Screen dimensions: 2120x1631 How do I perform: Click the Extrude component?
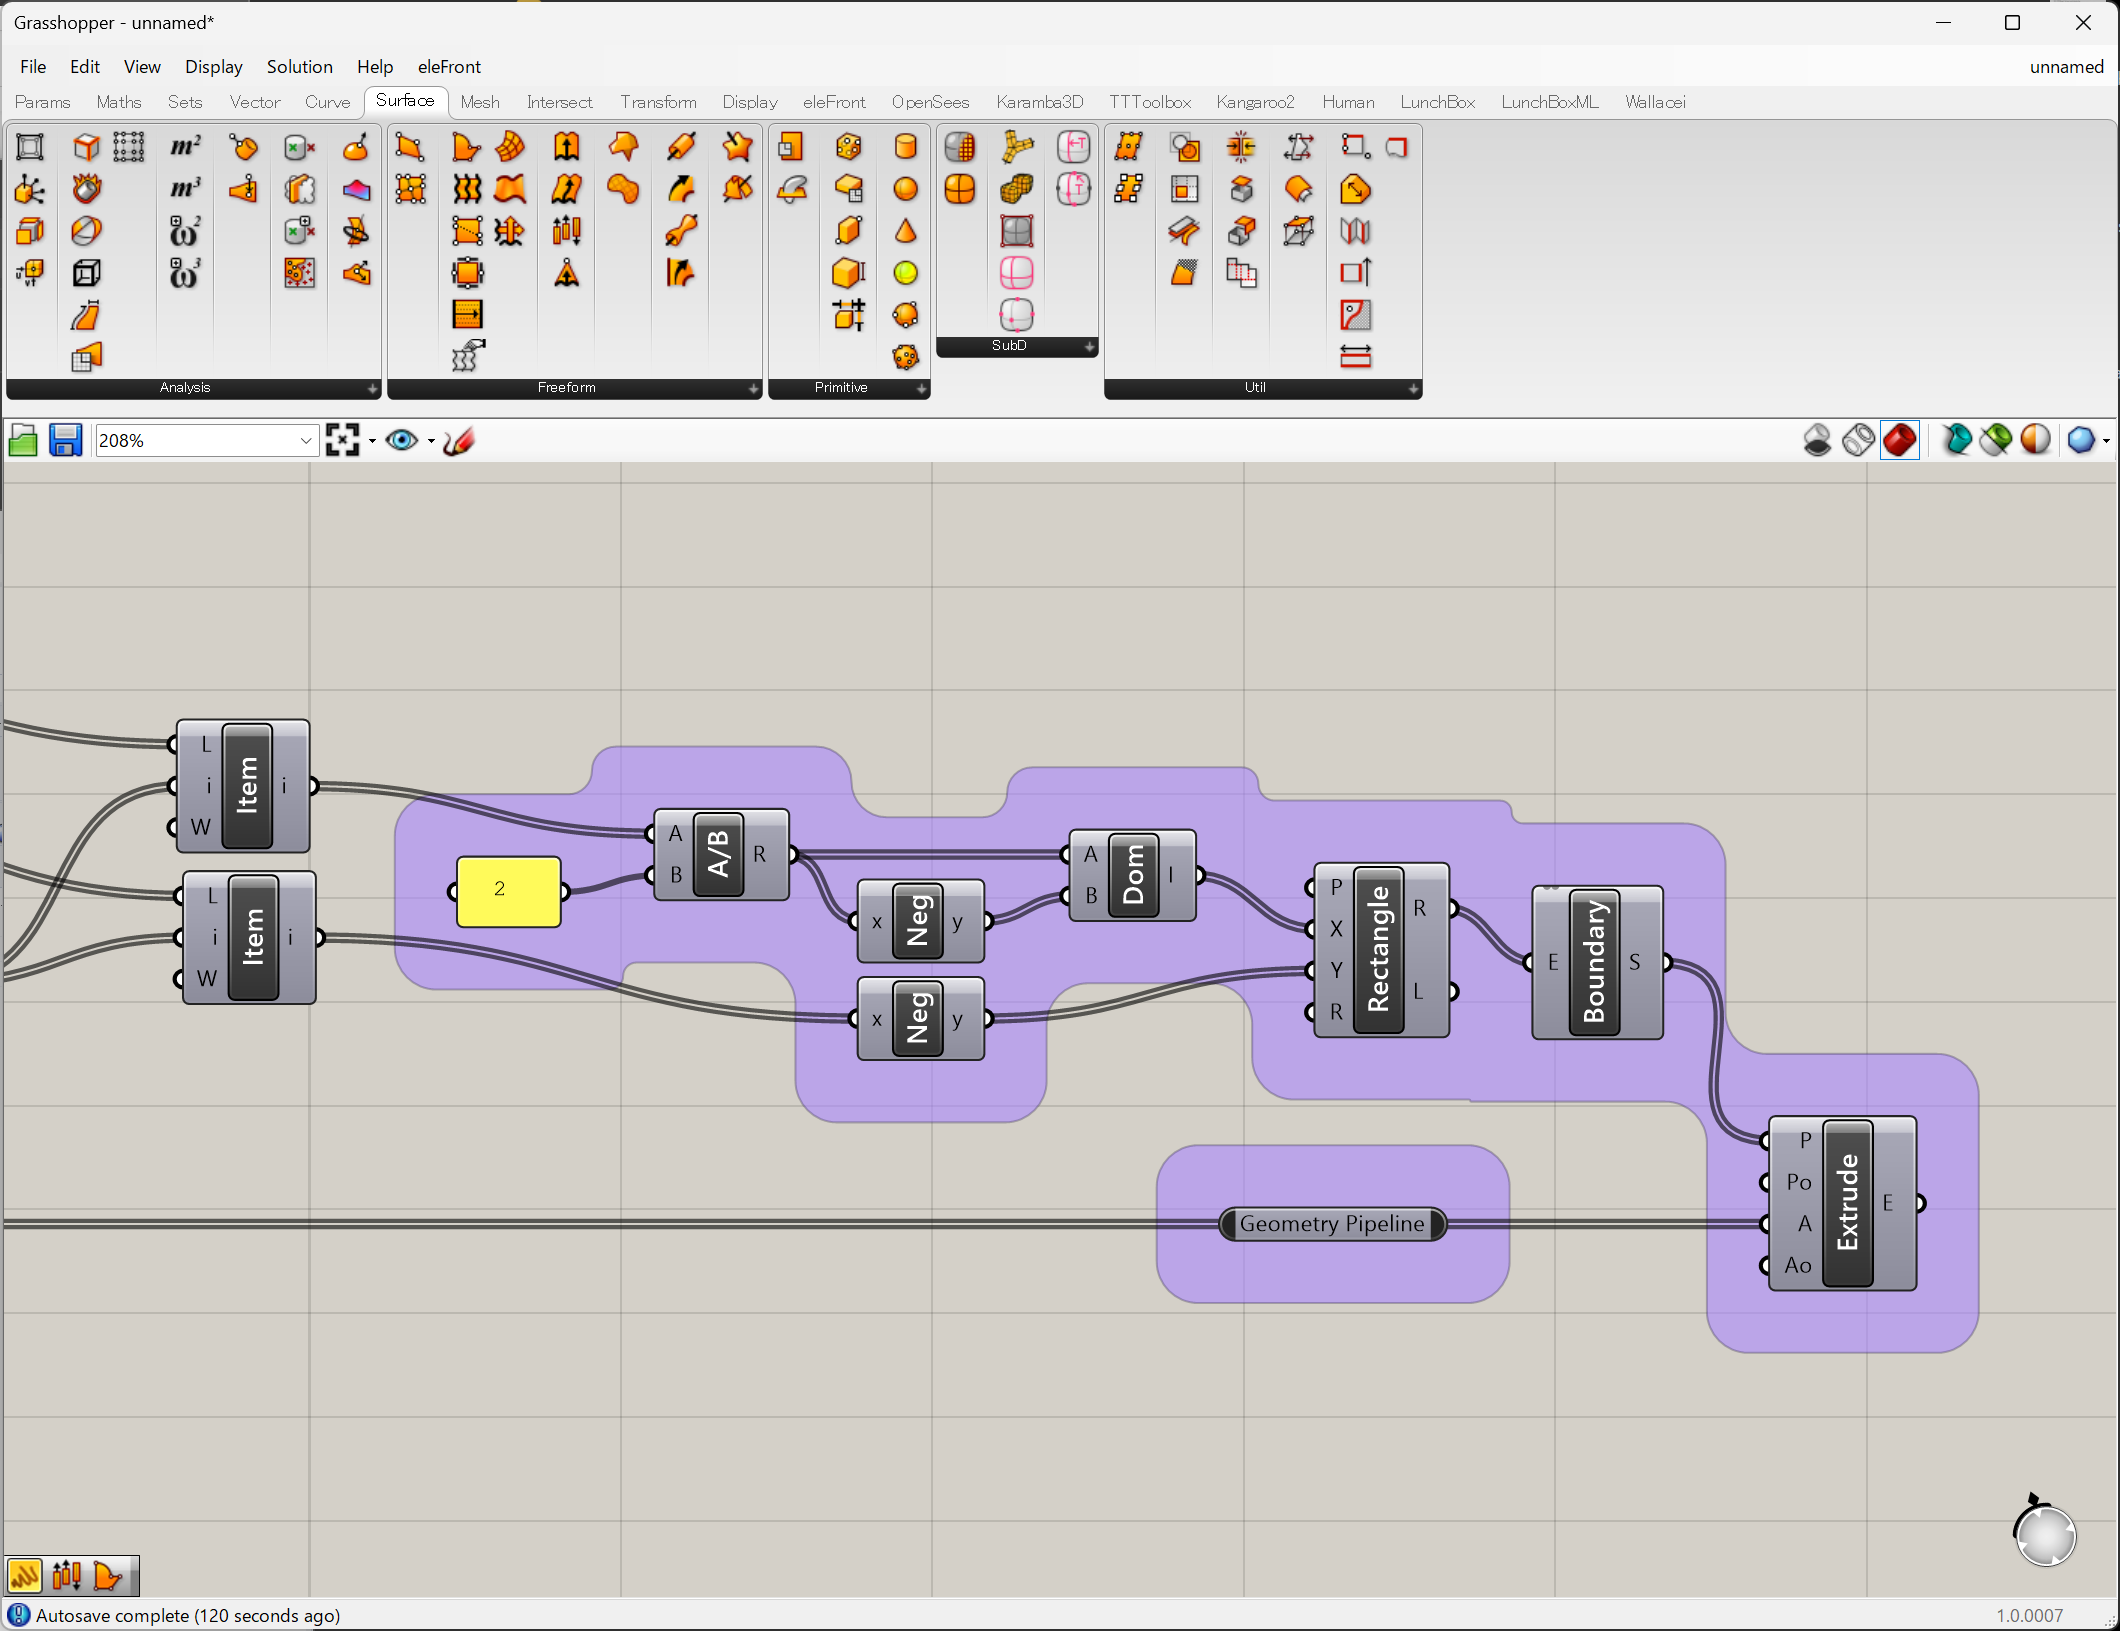tap(1846, 1203)
